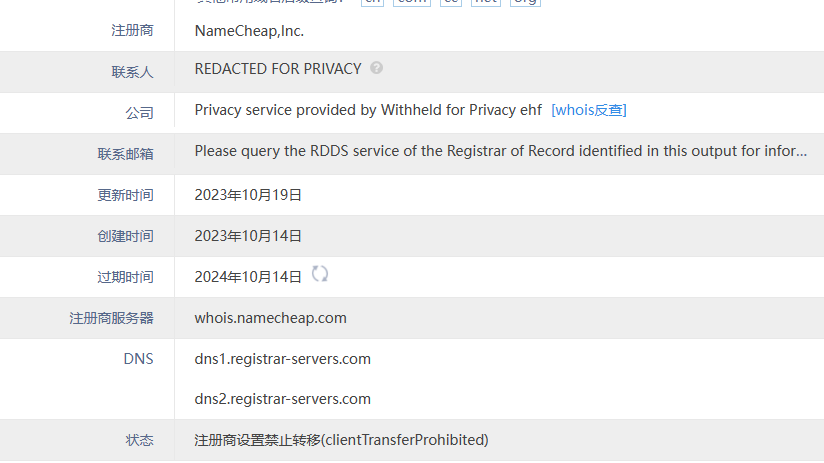The image size is (824, 463).
Task: Select the REDACTED FOR PRIVACY contact text
Action: (278, 69)
